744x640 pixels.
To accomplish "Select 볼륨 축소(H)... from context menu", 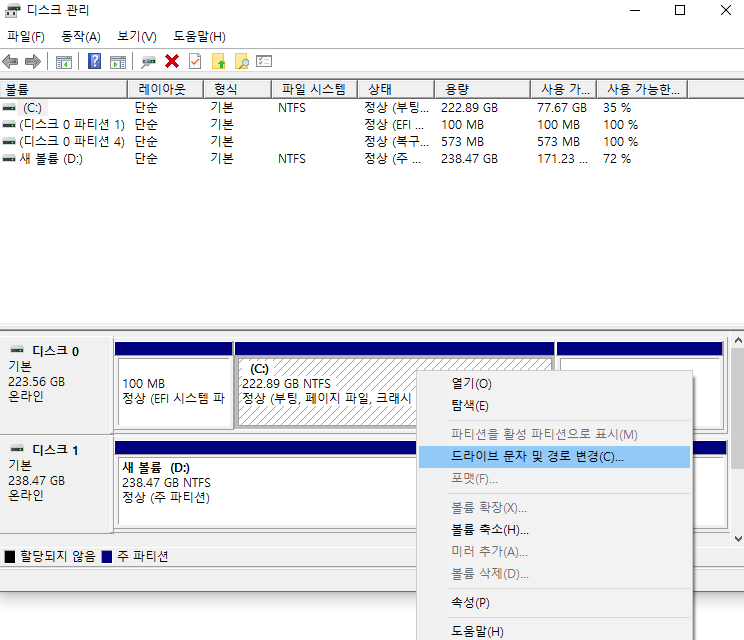I will click(554, 529).
